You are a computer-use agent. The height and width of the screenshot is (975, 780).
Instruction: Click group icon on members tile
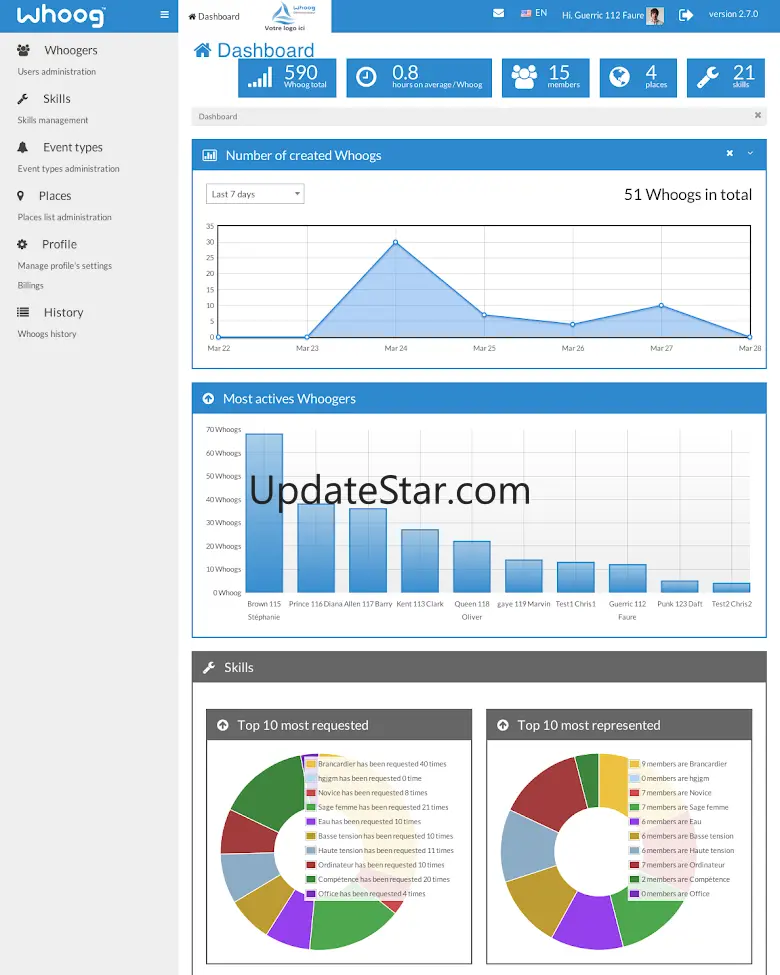[524, 77]
